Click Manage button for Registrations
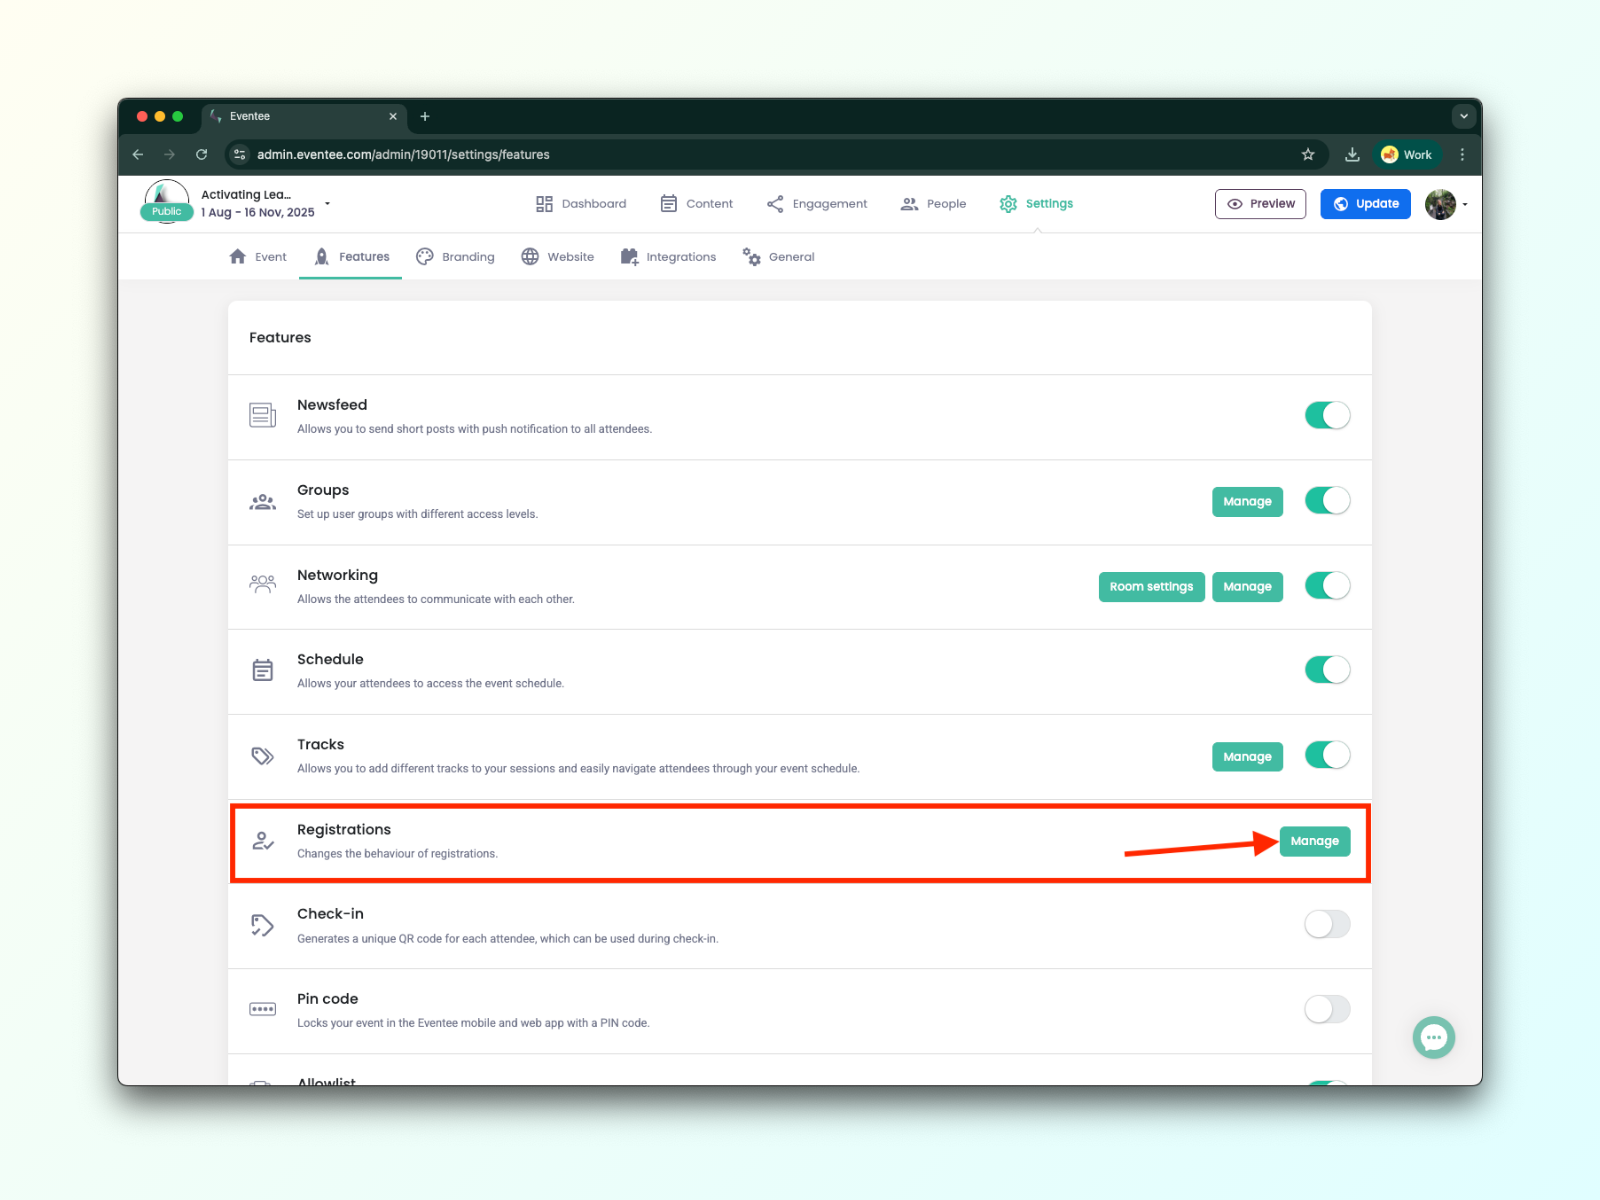This screenshot has height=1200, width=1600. (x=1314, y=841)
